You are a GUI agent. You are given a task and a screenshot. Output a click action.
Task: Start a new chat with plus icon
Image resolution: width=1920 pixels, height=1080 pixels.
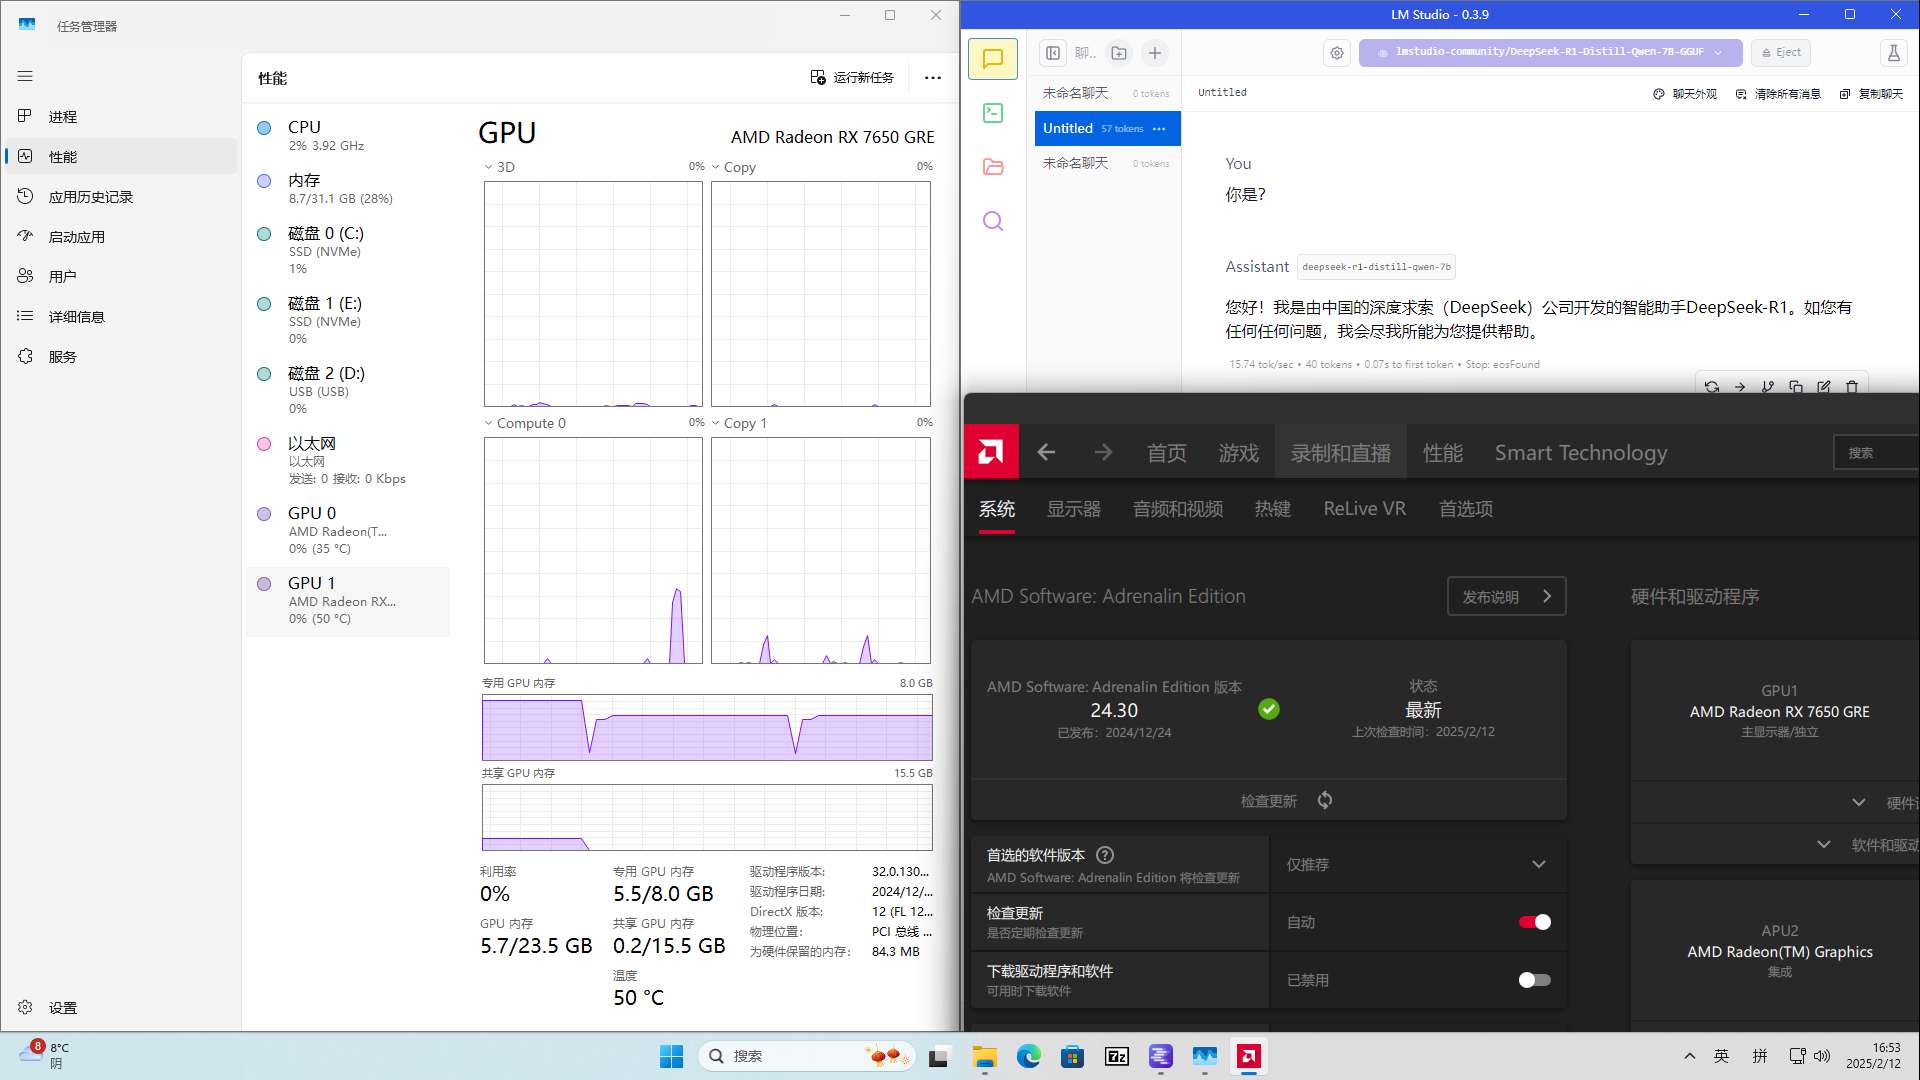1155,53
